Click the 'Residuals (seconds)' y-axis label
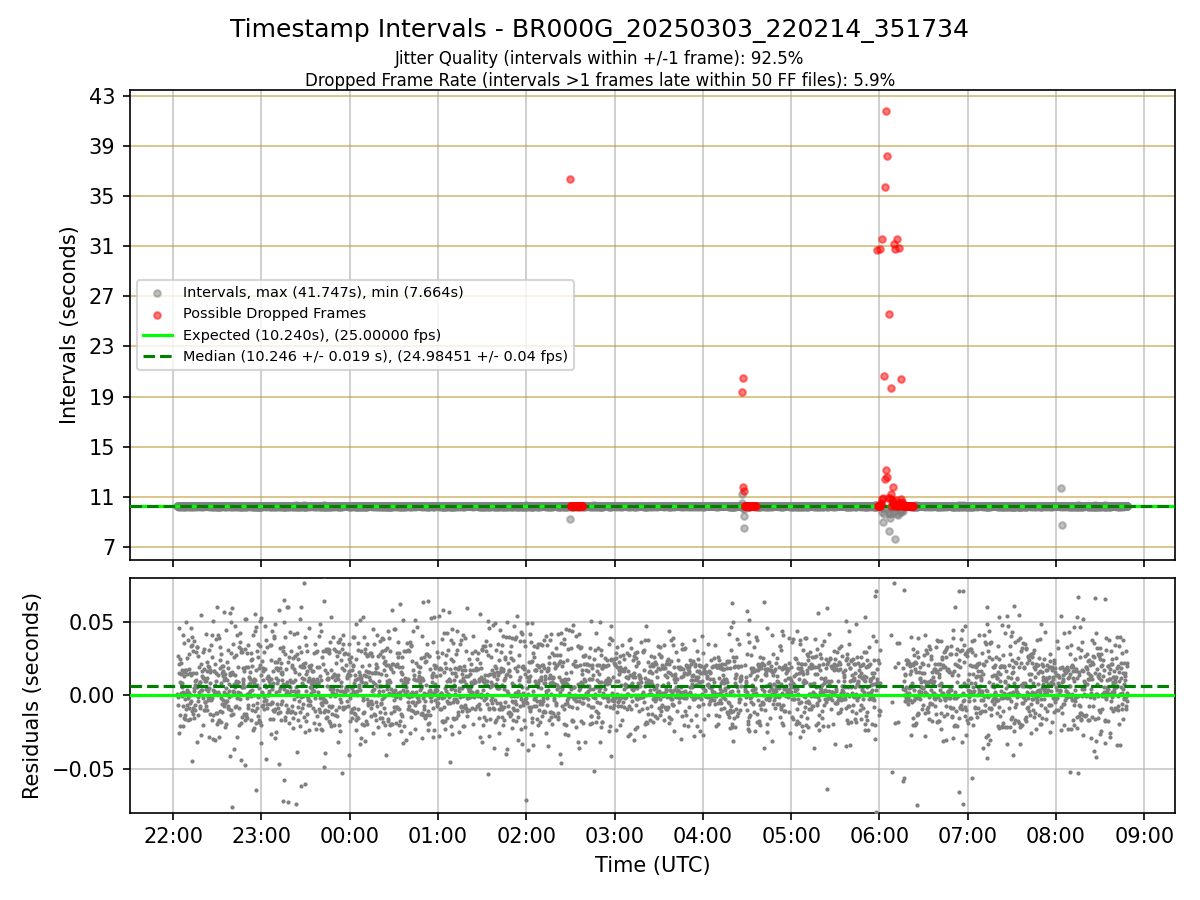The height and width of the screenshot is (900, 1200). (32, 696)
